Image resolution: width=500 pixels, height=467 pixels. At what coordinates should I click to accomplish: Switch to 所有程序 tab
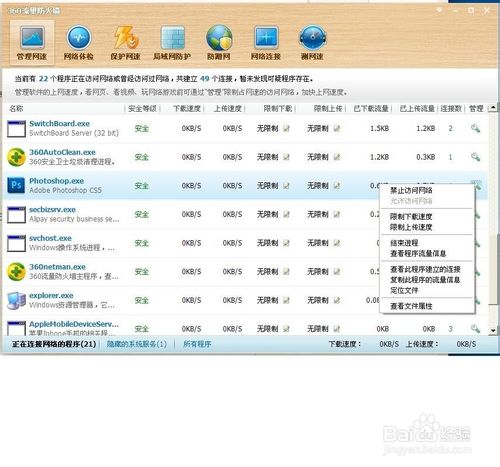click(x=197, y=344)
